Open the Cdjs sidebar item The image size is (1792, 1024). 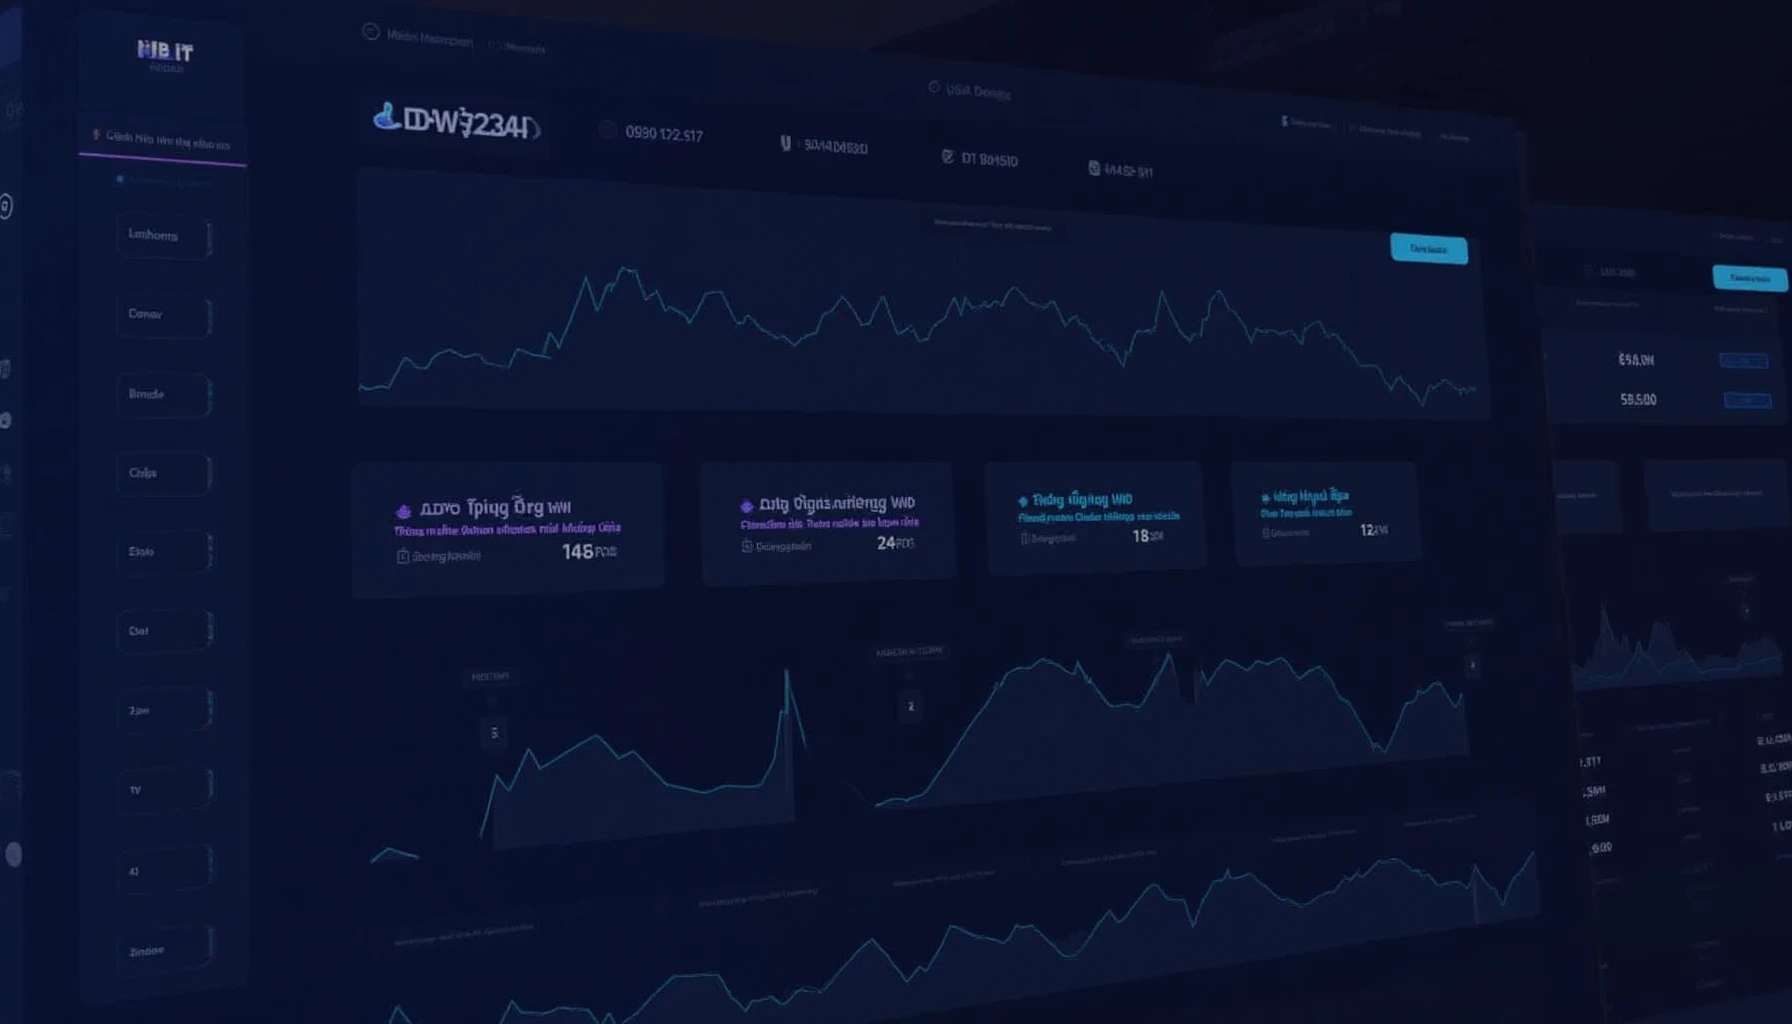pos(164,473)
